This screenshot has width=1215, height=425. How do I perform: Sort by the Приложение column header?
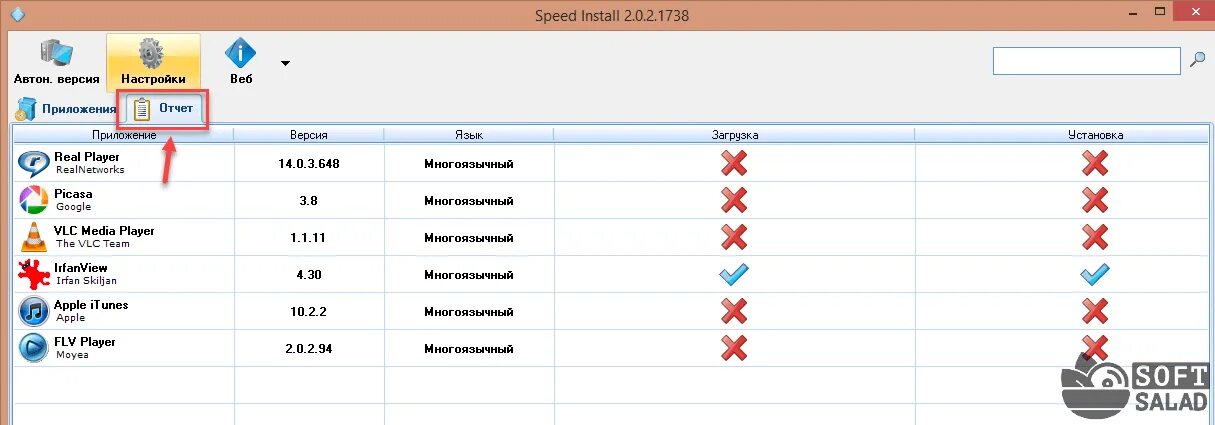click(123, 135)
